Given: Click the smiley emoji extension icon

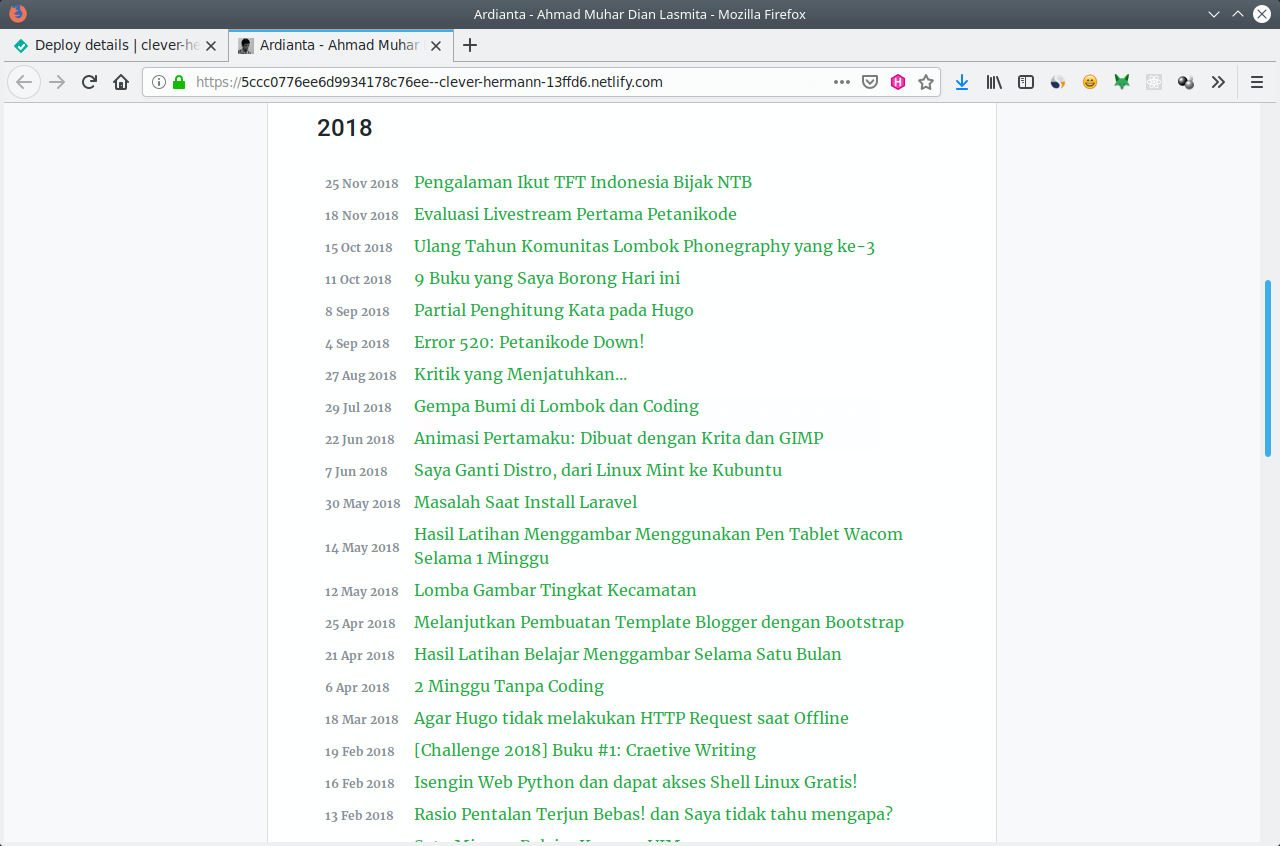Looking at the screenshot, I should click(x=1090, y=82).
